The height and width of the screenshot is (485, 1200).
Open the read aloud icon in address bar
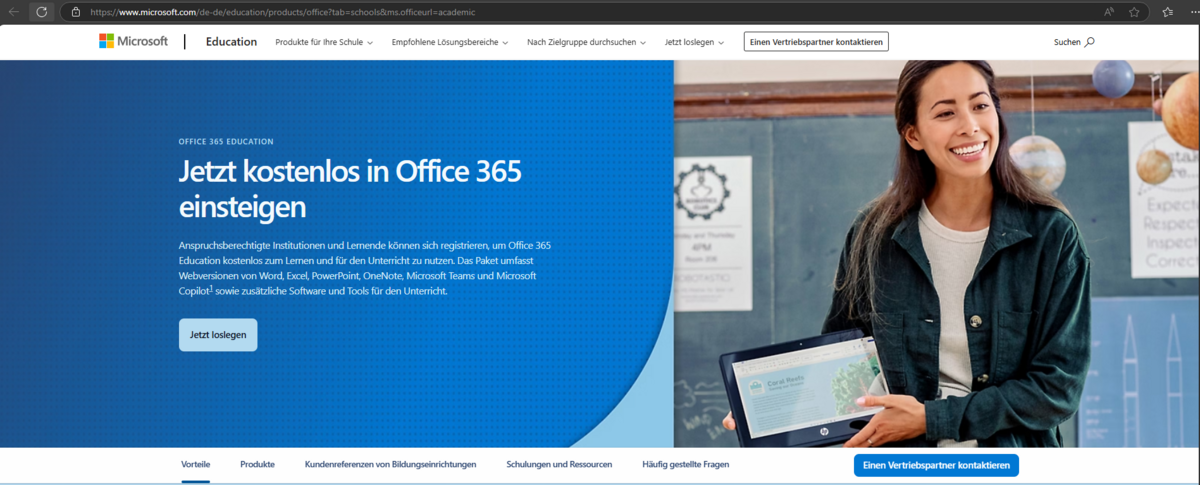click(1109, 12)
